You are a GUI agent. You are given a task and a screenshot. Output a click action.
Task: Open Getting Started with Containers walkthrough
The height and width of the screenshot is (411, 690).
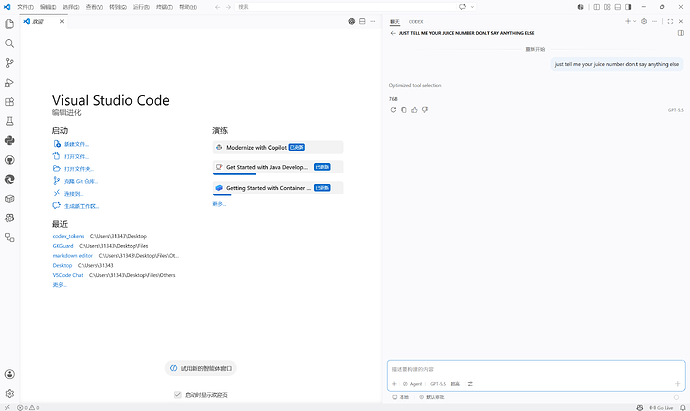click(x=278, y=188)
